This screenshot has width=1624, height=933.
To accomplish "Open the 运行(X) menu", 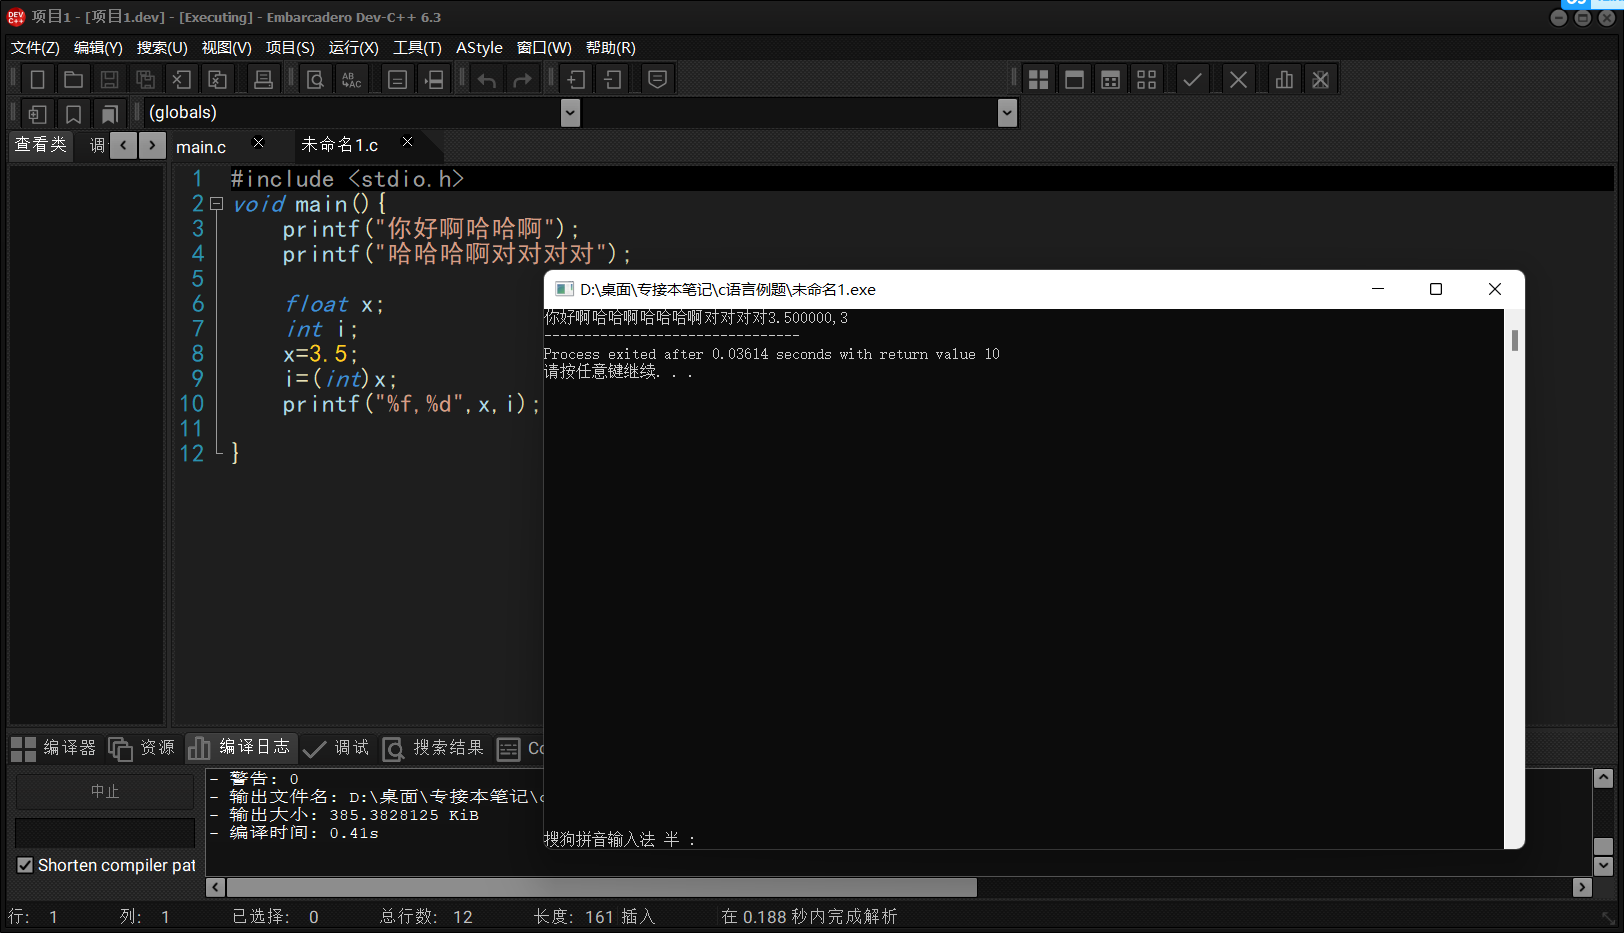I will click(354, 47).
